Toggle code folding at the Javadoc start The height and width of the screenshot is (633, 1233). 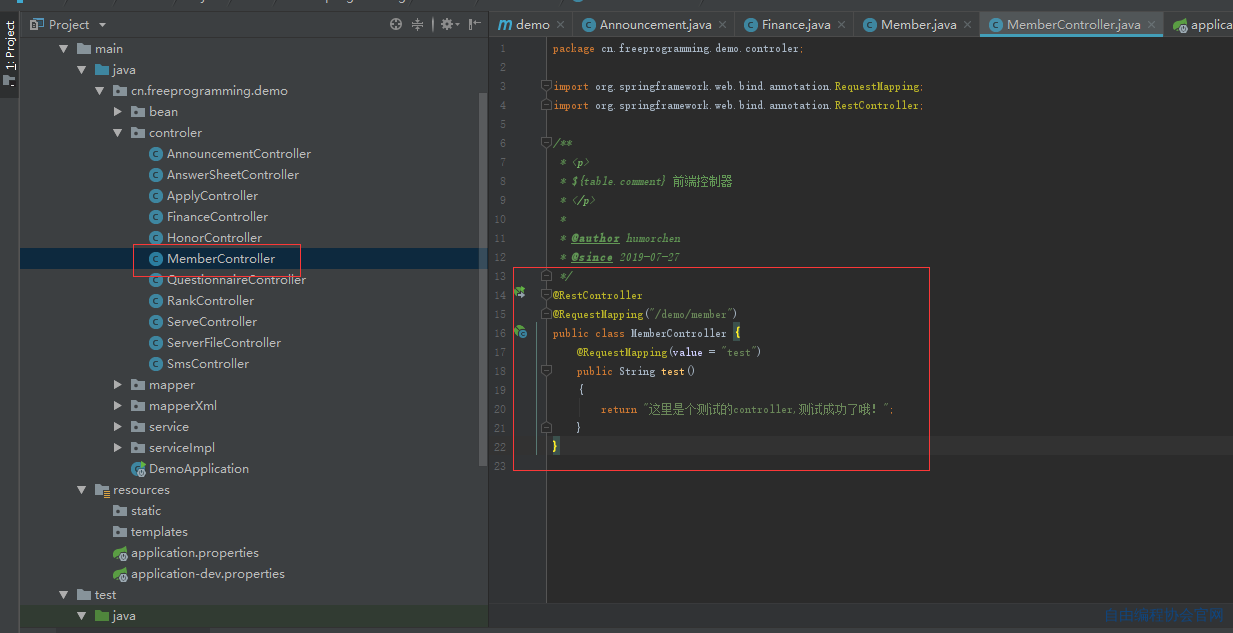coord(546,143)
